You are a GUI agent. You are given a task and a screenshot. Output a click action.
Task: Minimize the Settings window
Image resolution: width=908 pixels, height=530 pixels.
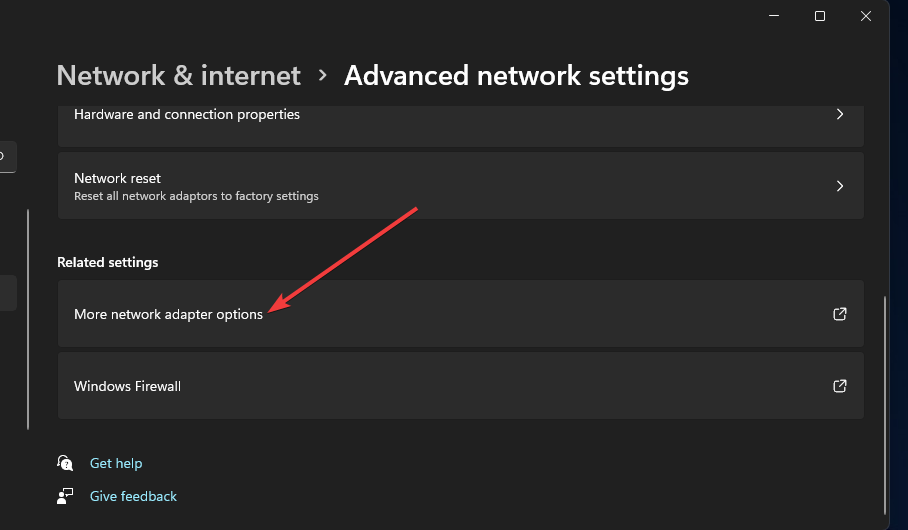[774, 16]
